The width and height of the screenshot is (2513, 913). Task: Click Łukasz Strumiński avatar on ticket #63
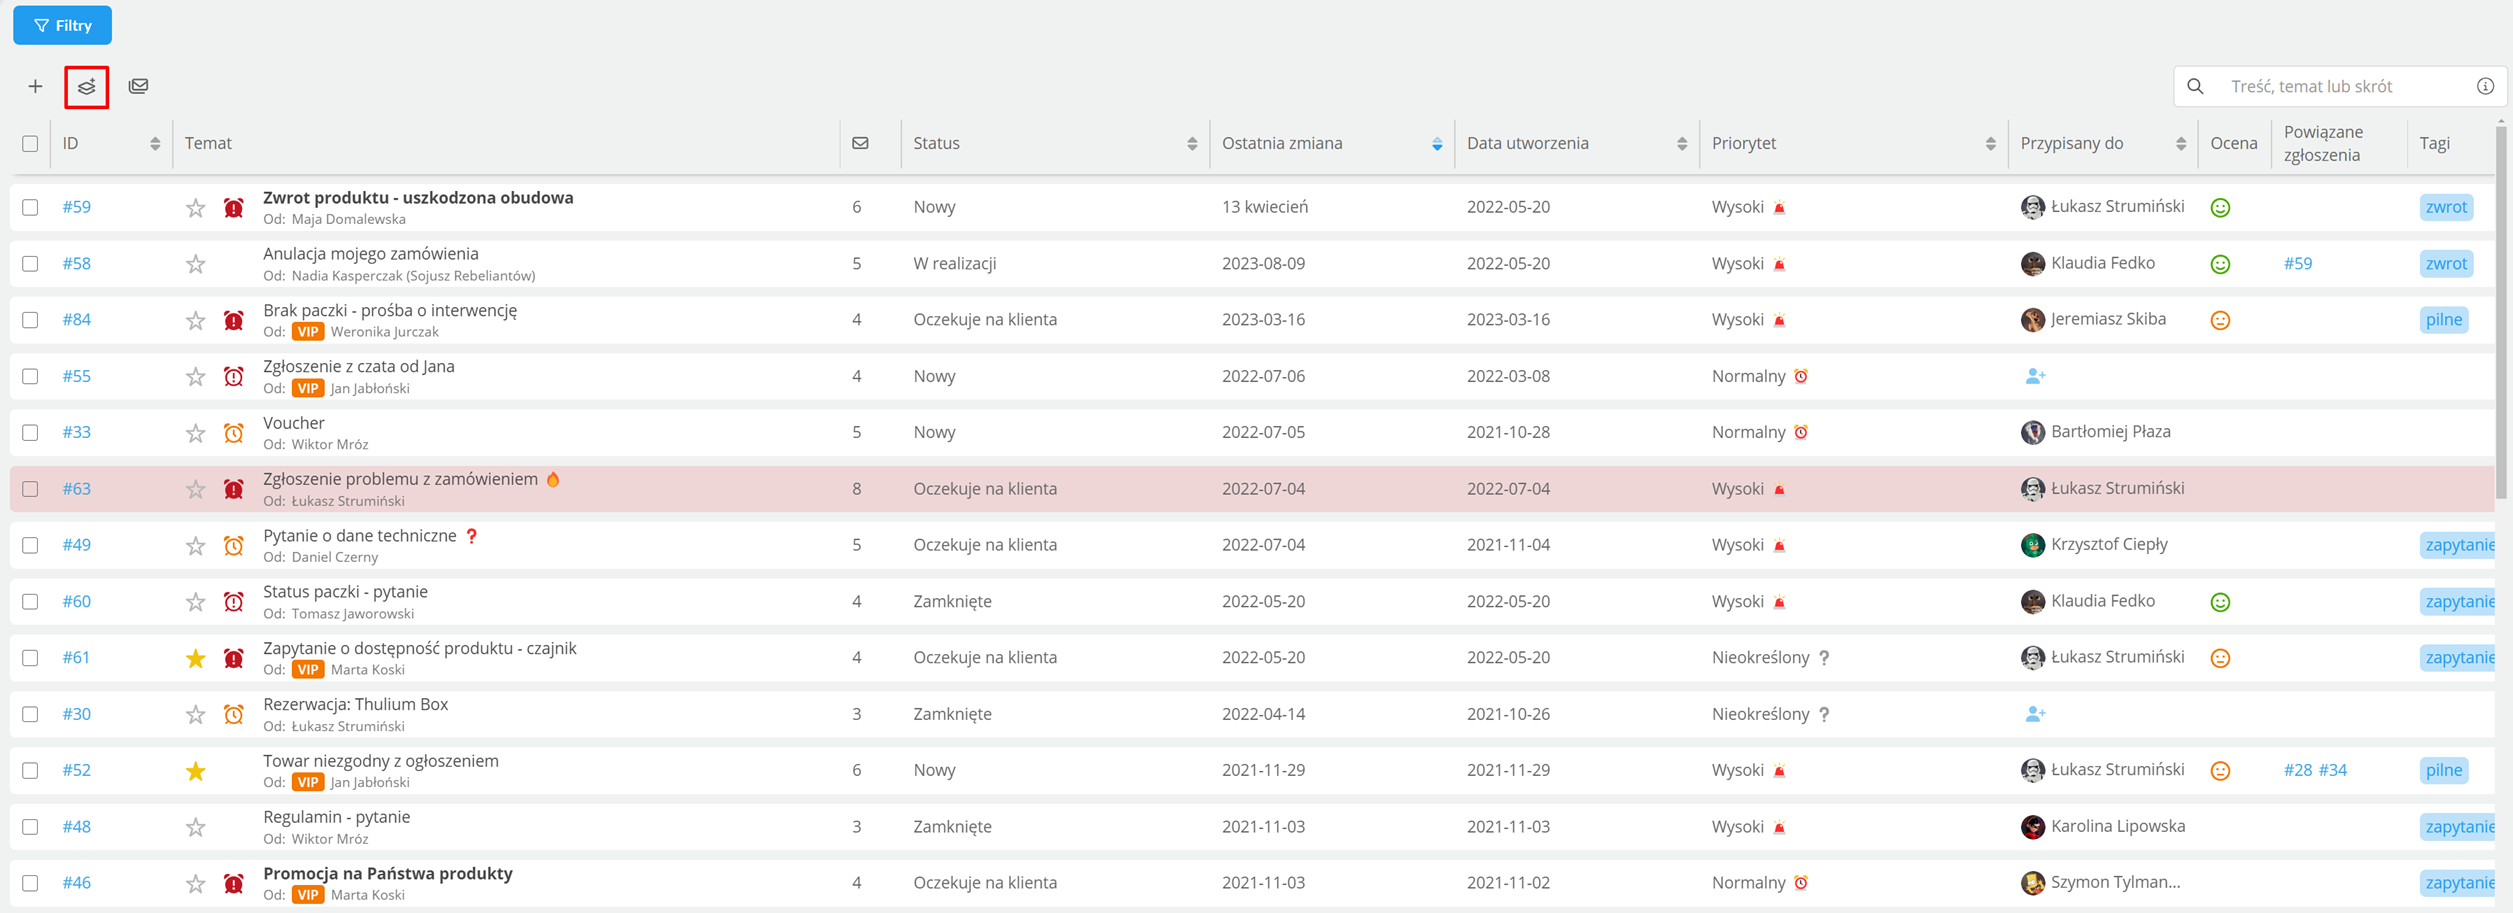point(2032,489)
